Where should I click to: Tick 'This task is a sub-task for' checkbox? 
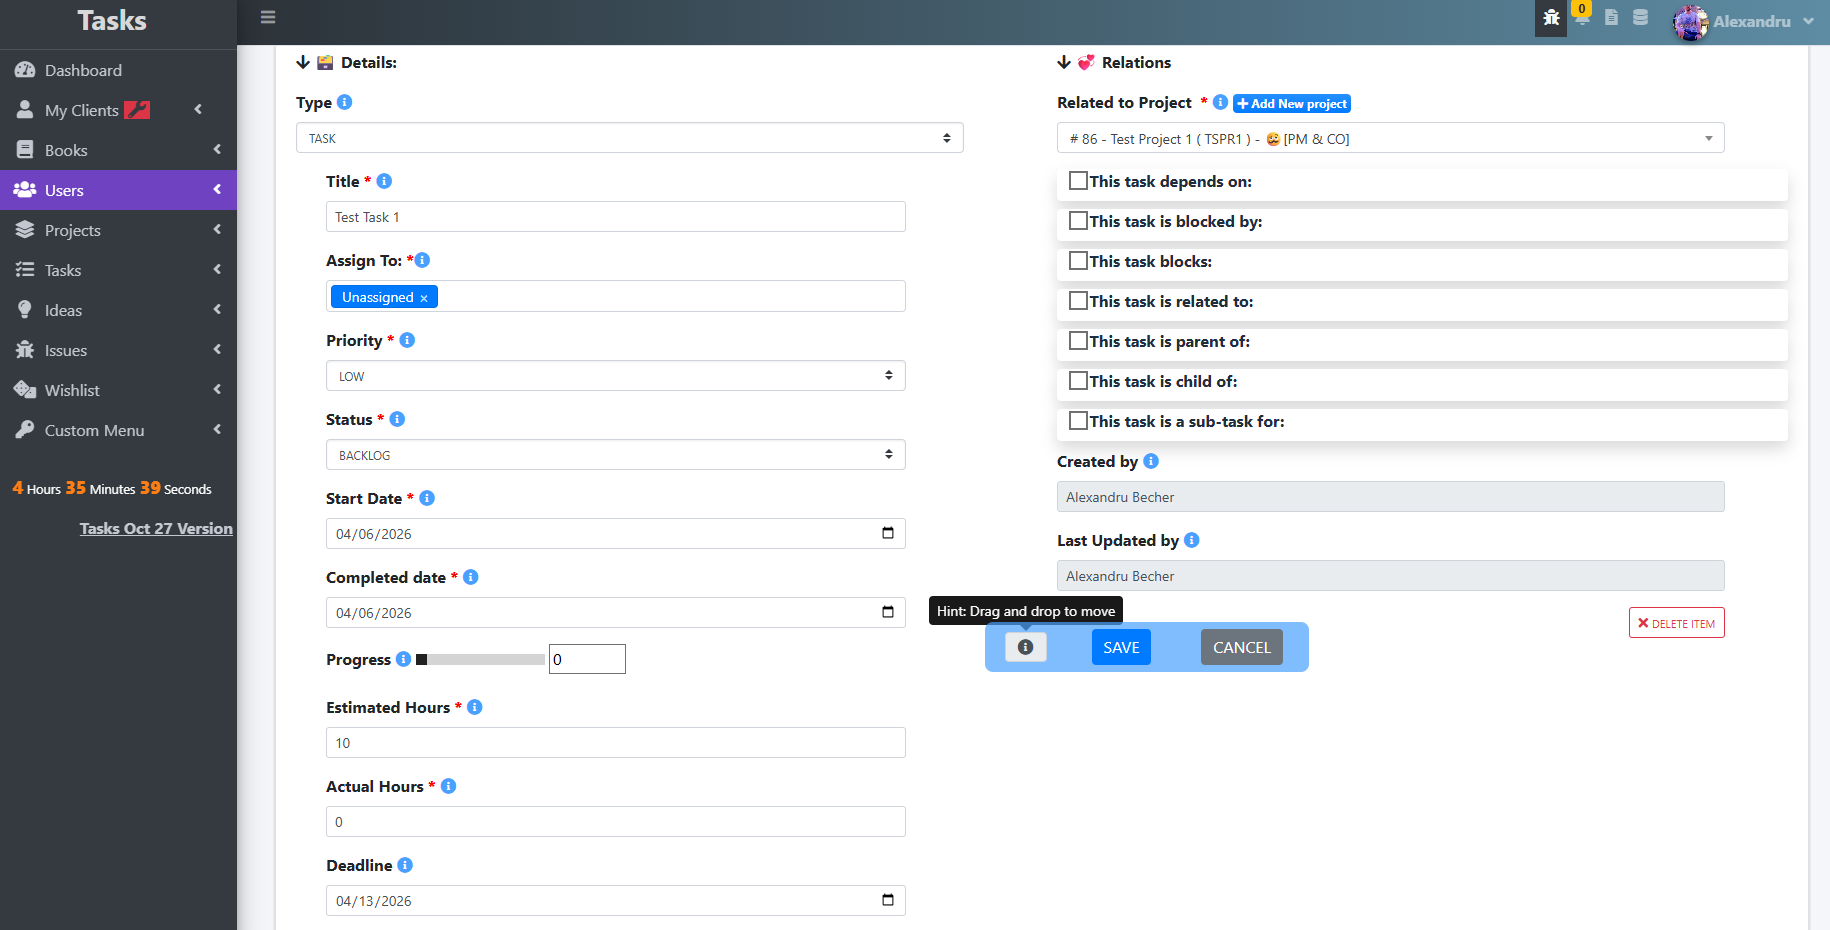point(1078,421)
